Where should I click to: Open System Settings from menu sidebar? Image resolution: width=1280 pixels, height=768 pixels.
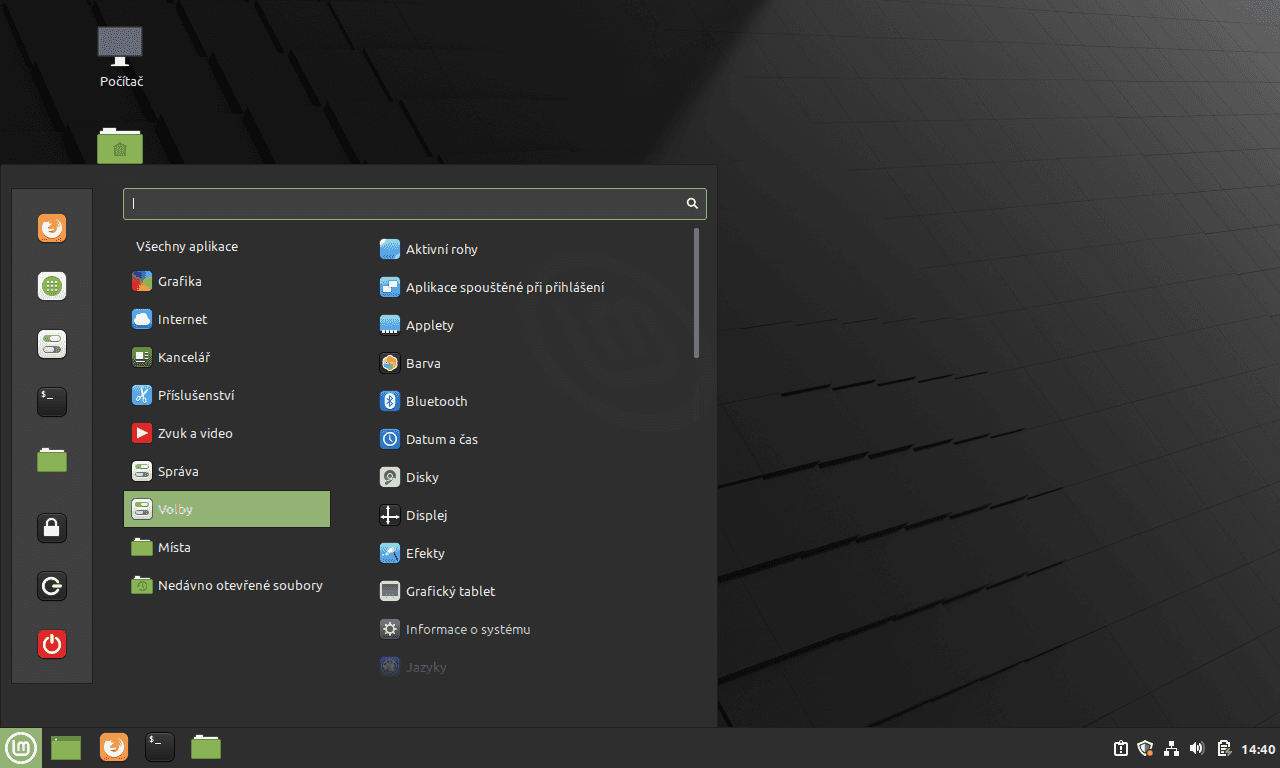(51, 343)
